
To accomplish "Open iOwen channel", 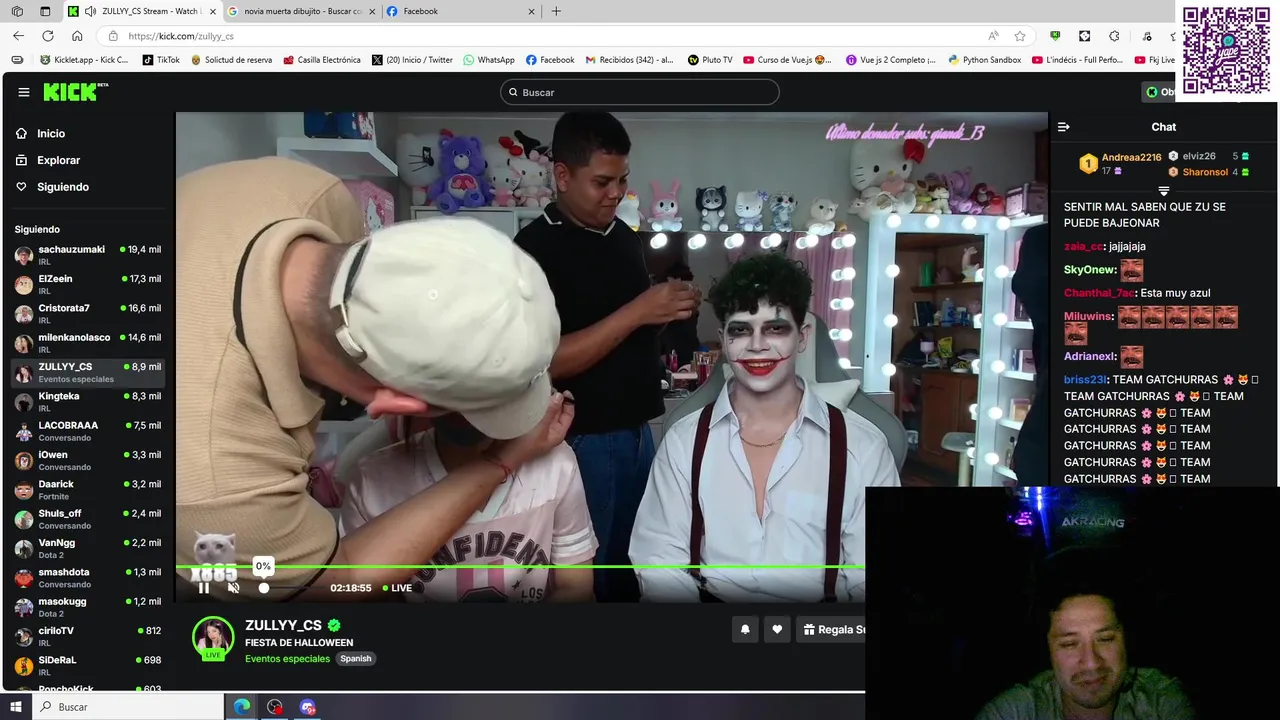I will point(88,460).
